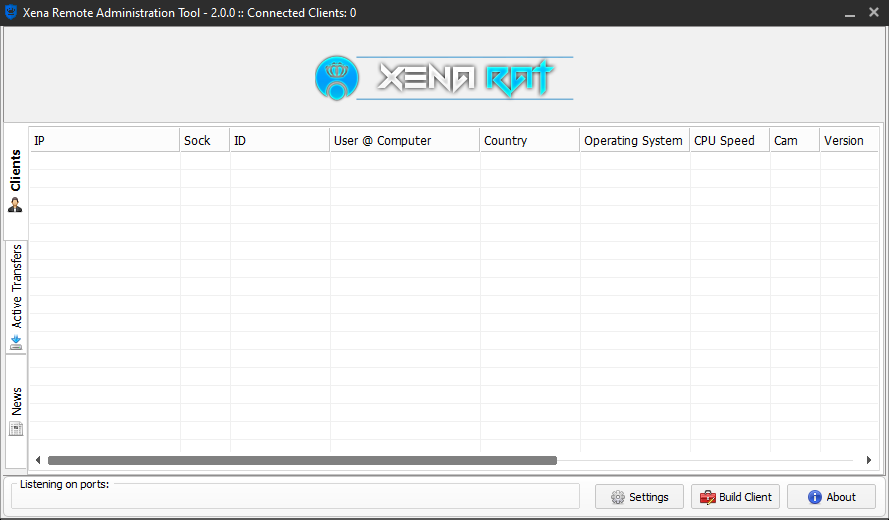Screen dimensions: 889x520
Task: Open the Settings dialog
Action: [639, 497]
